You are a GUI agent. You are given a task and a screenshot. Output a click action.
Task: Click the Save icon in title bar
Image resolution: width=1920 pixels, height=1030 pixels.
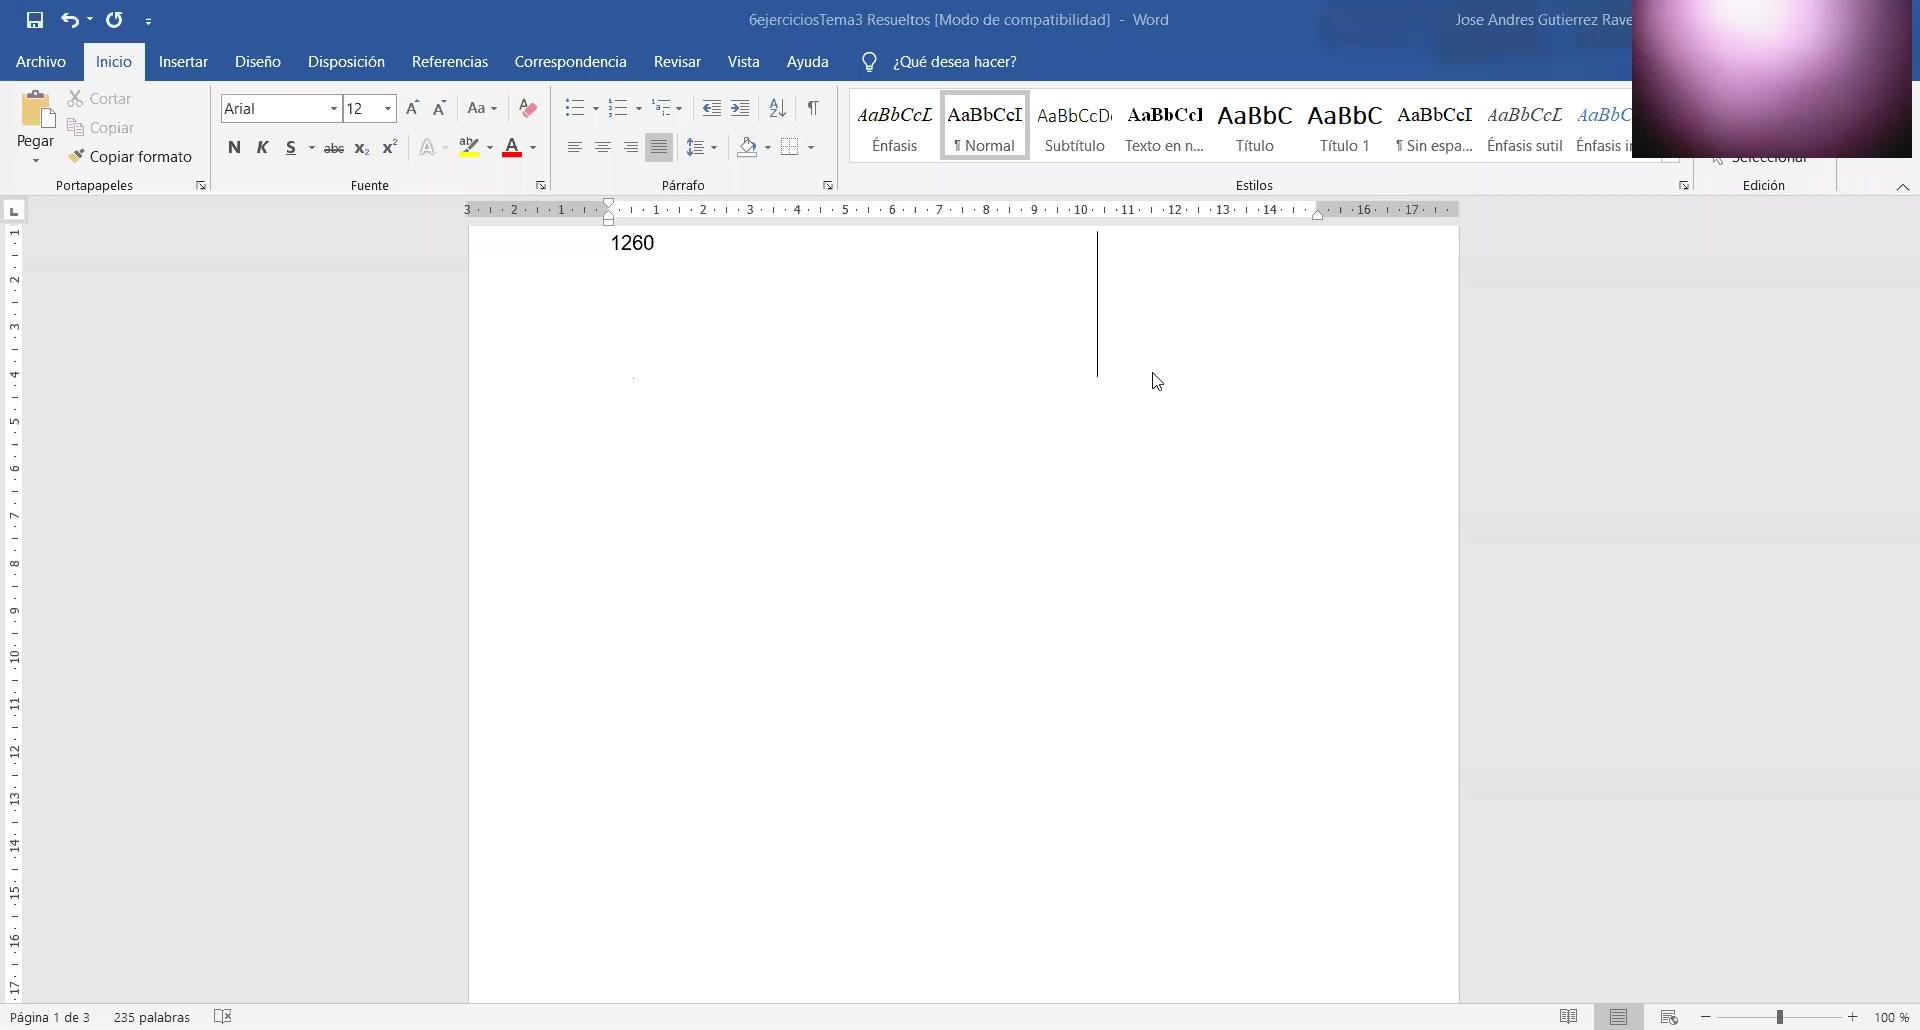point(34,20)
